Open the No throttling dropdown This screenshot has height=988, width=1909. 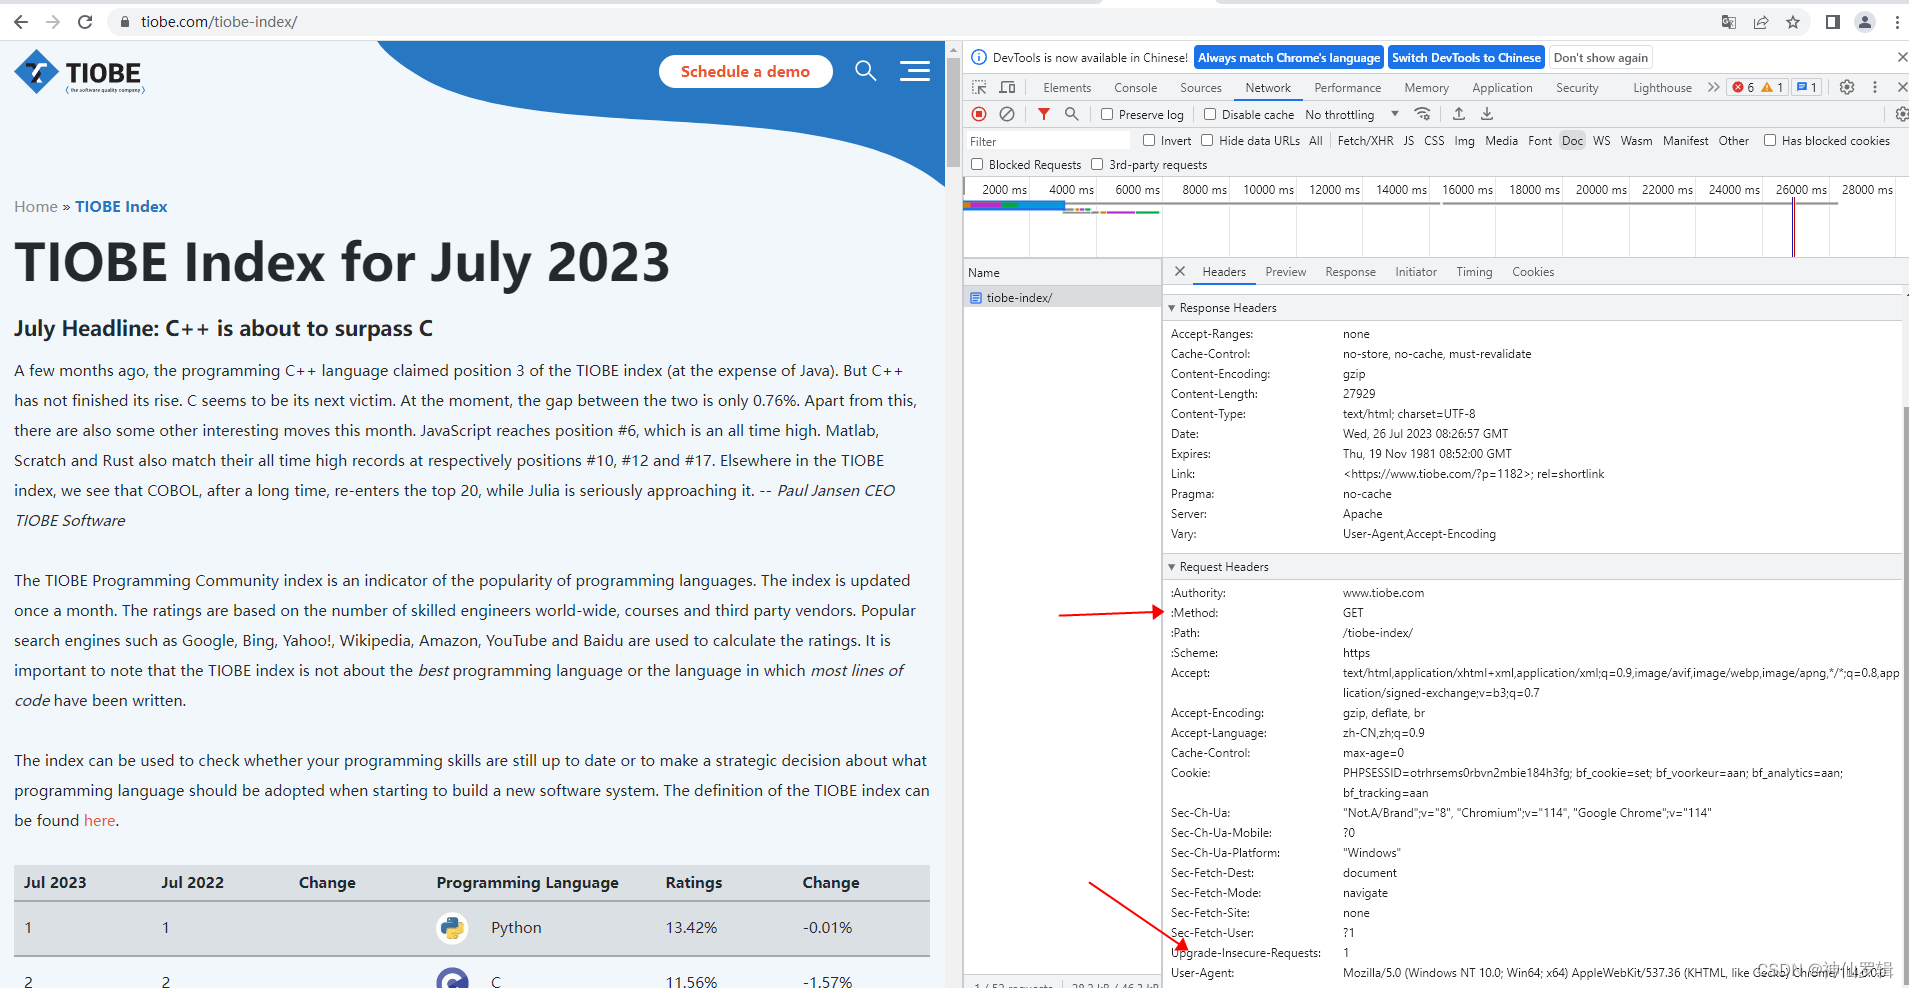(x=1352, y=115)
